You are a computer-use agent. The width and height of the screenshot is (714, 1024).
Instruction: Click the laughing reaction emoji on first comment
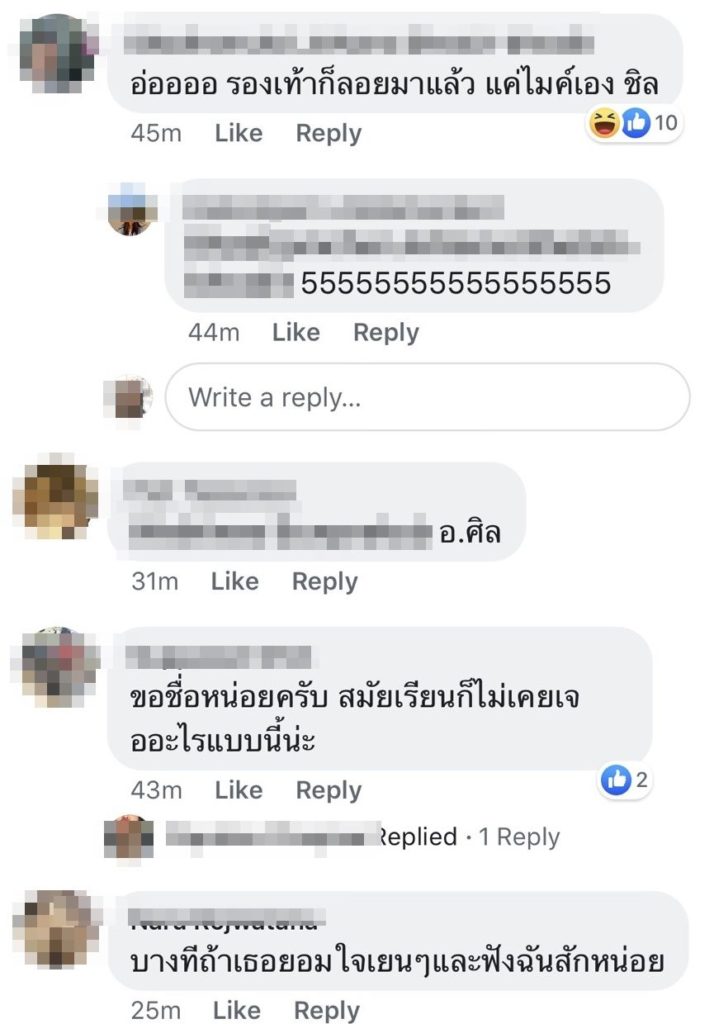[604, 123]
